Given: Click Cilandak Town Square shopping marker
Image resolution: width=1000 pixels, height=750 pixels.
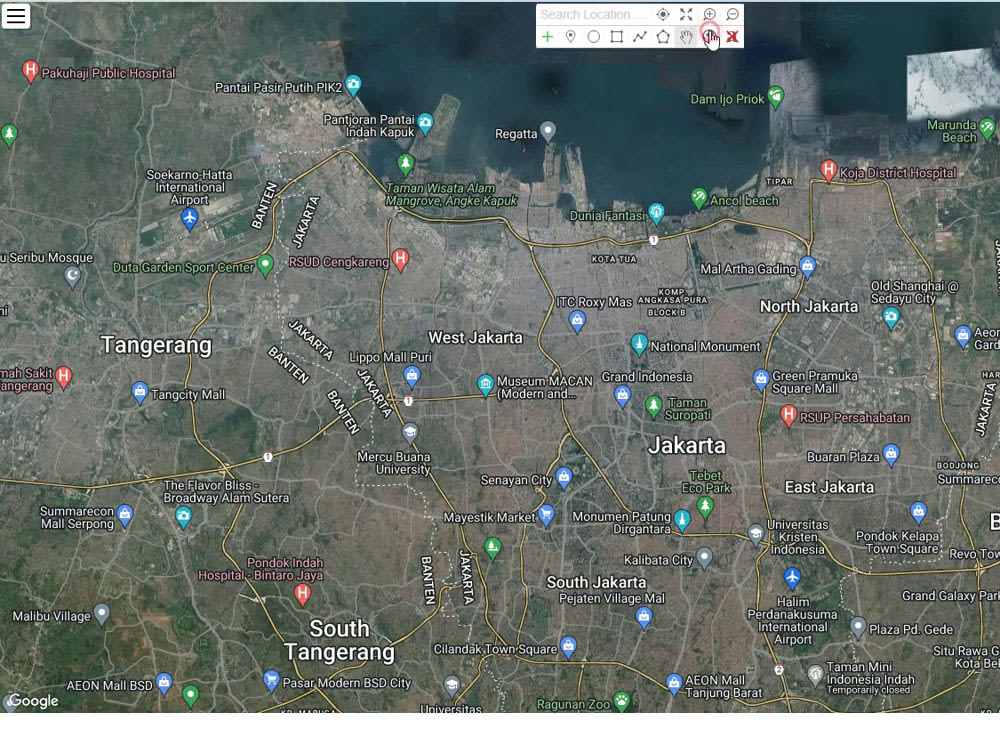Looking at the screenshot, I should coord(568,647).
